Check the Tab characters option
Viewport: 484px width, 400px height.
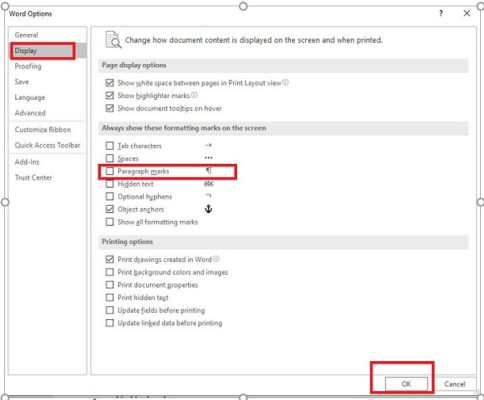110,146
